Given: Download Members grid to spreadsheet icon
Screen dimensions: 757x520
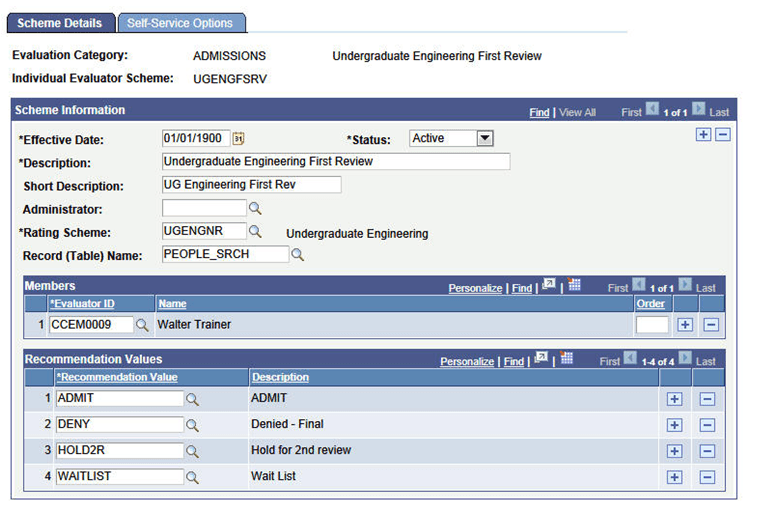Looking at the screenshot, I should (574, 284).
